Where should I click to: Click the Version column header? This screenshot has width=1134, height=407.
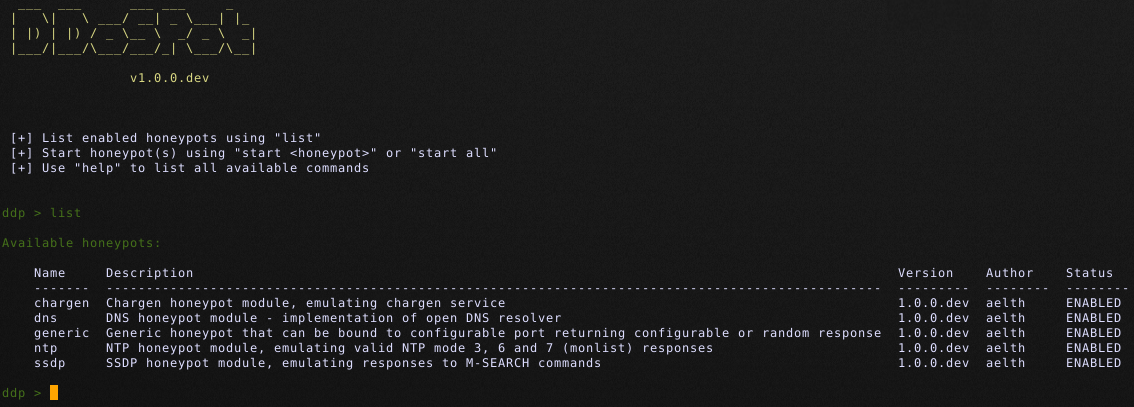[926, 273]
